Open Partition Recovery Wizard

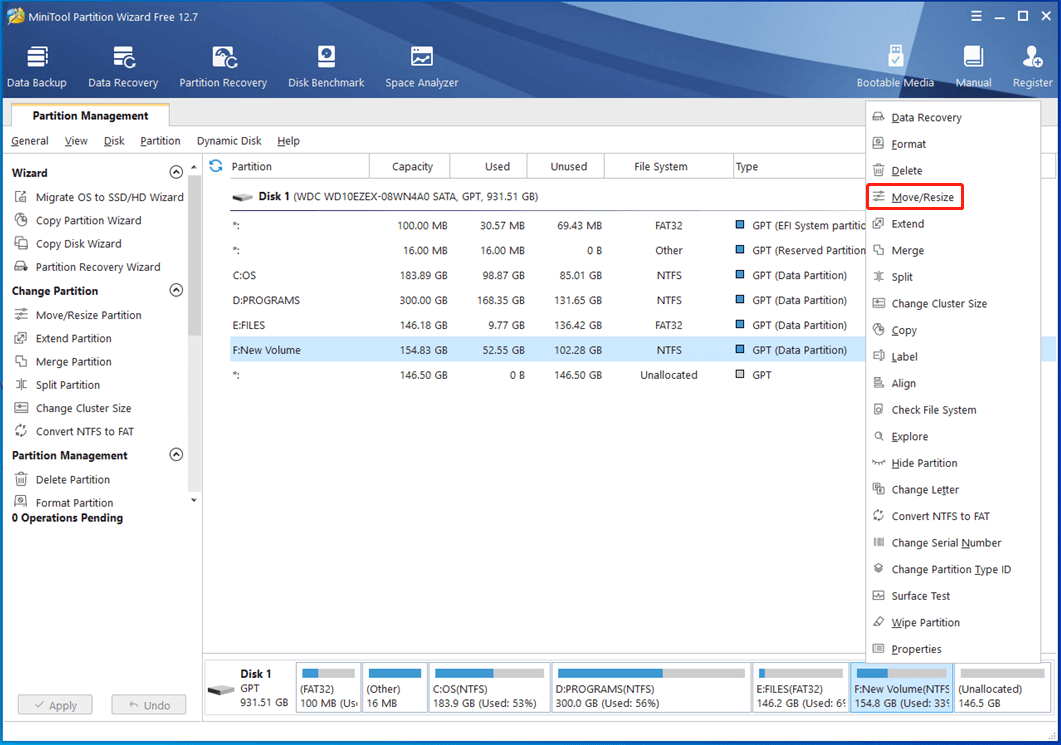point(88,267)
